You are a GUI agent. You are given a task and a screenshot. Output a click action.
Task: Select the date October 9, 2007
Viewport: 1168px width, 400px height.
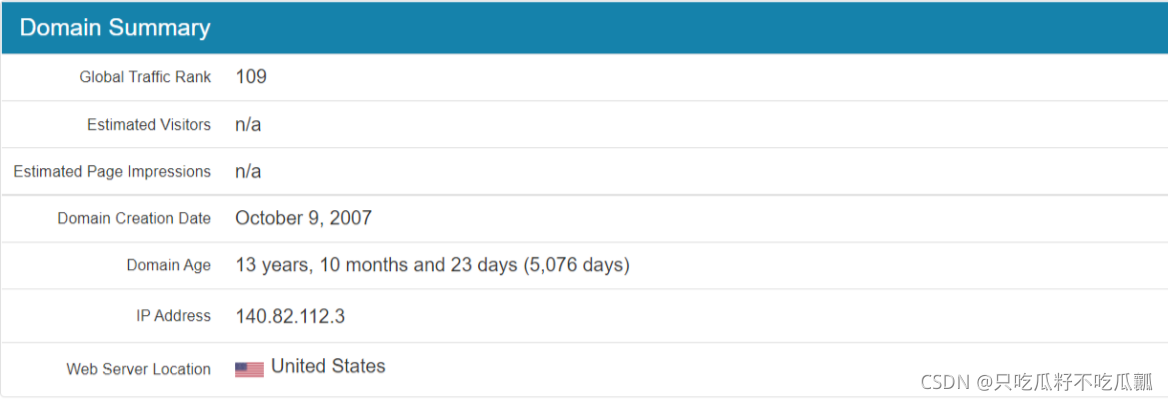303,218
